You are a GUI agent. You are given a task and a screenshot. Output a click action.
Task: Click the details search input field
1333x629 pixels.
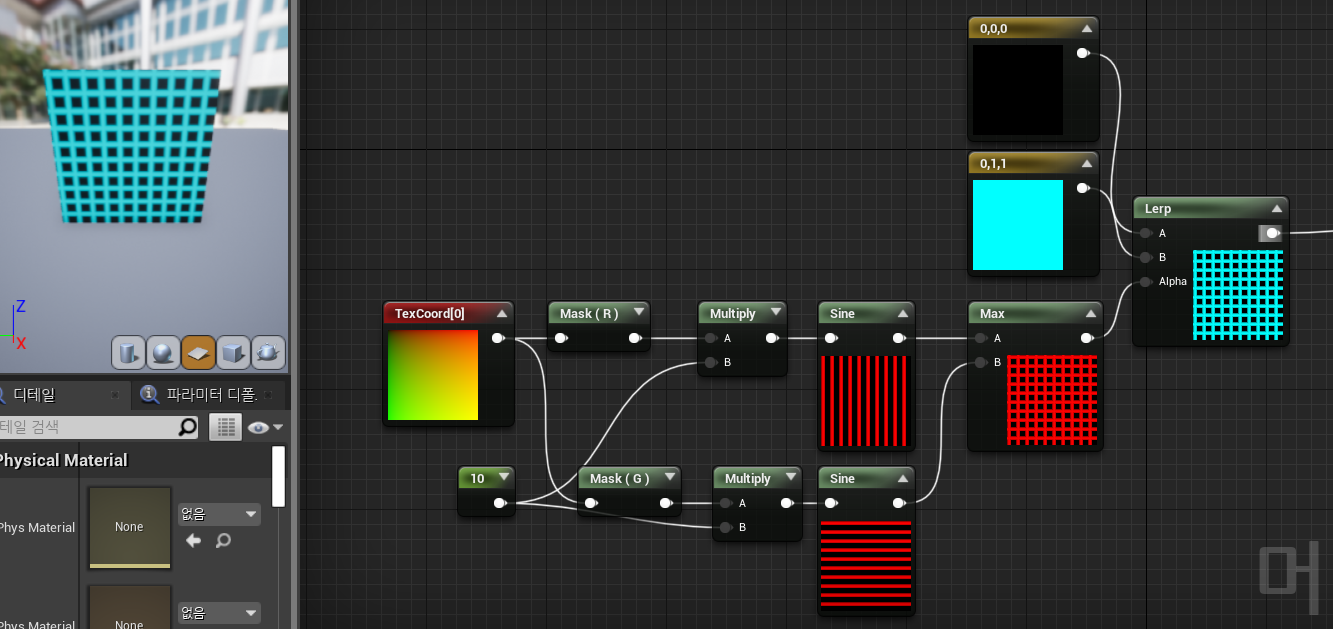(x=99, y=427)
